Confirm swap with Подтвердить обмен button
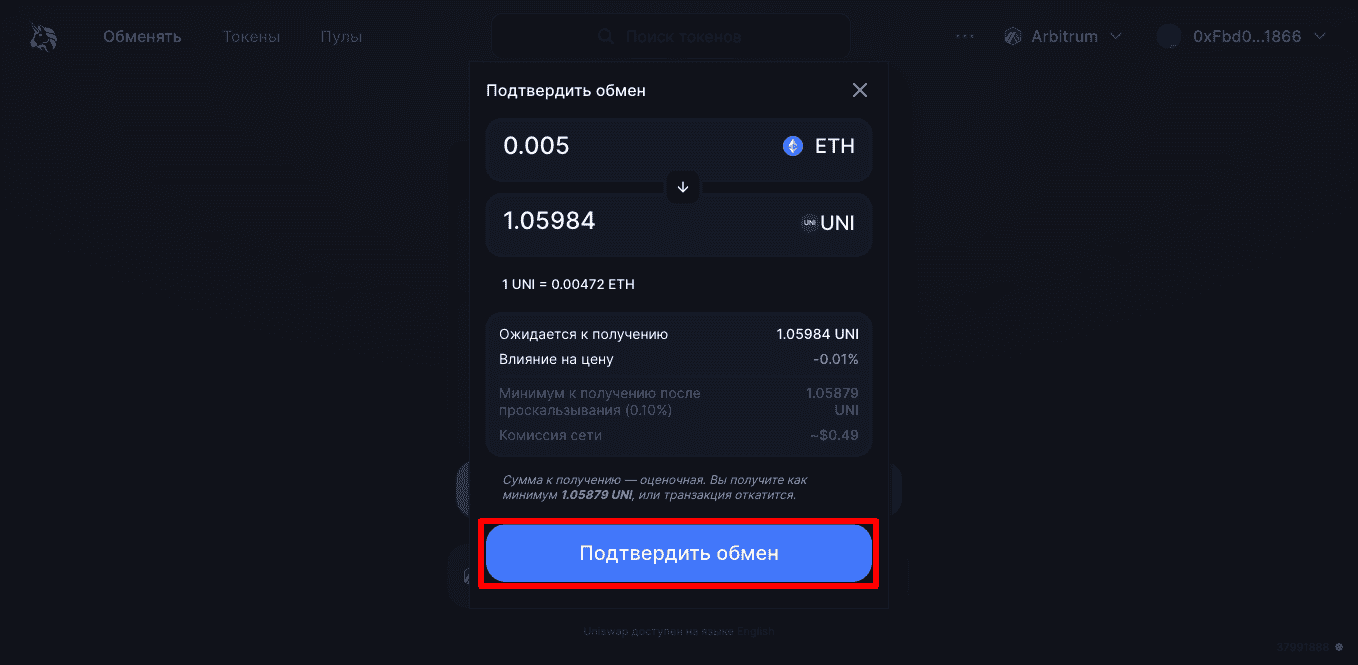 coord(679,553)
